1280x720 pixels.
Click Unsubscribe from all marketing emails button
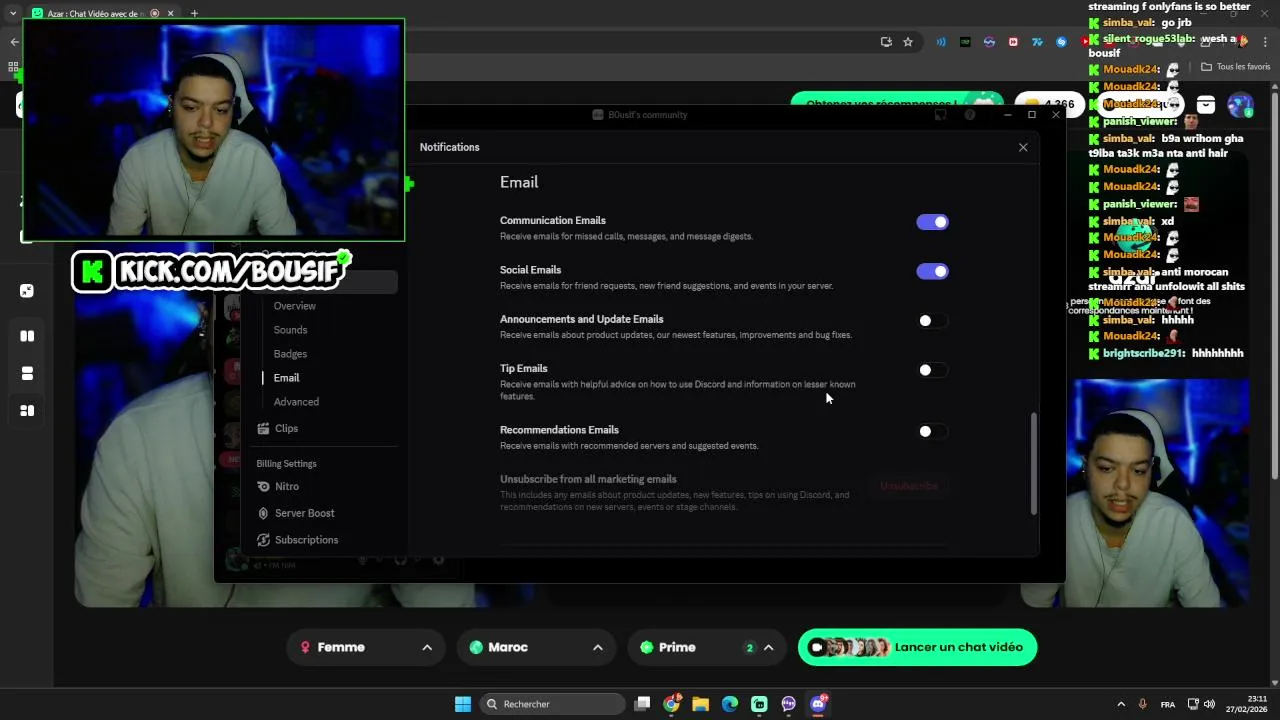point(908,486)
